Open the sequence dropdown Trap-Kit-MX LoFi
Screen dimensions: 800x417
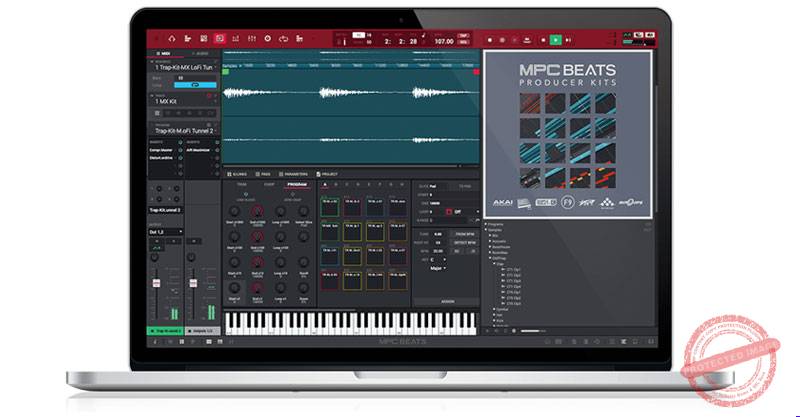(184, 67)
